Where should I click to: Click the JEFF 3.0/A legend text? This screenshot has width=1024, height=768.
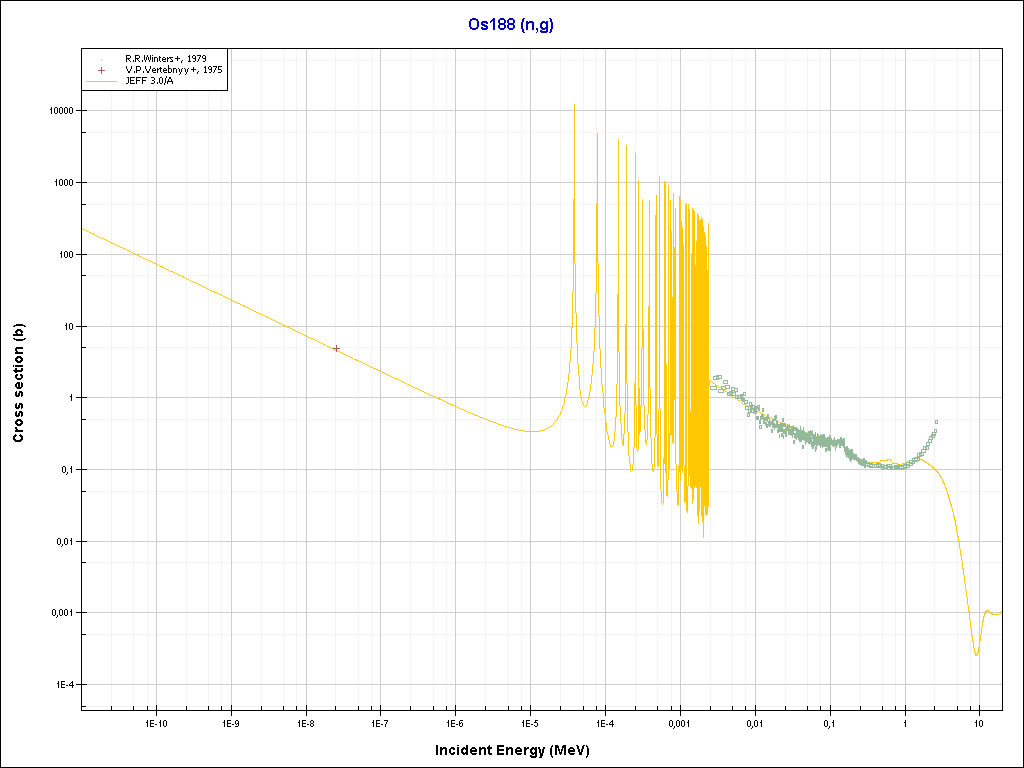pyautogui.click(x=153, y=82)
